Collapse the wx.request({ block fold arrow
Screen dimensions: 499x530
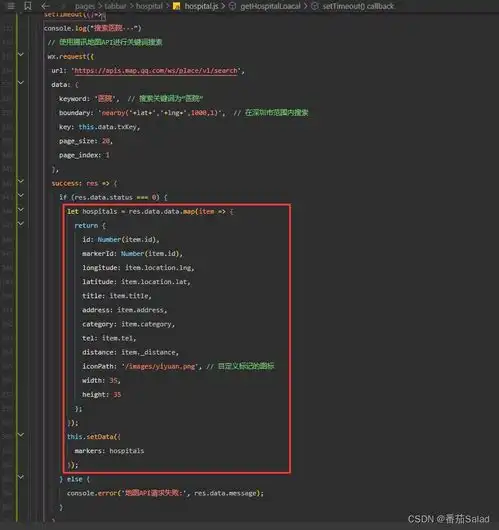coord(21,55)
